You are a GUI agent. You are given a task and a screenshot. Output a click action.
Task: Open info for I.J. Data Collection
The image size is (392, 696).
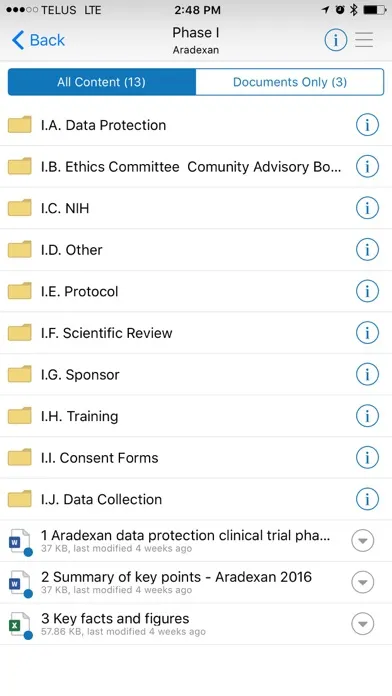pyautogui.click(x=367, y=499)
